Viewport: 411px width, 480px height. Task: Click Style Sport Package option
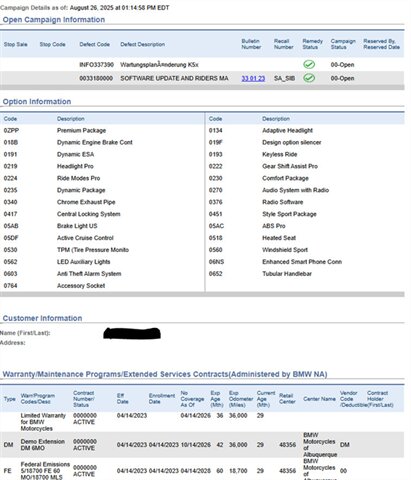coord(289,214)
